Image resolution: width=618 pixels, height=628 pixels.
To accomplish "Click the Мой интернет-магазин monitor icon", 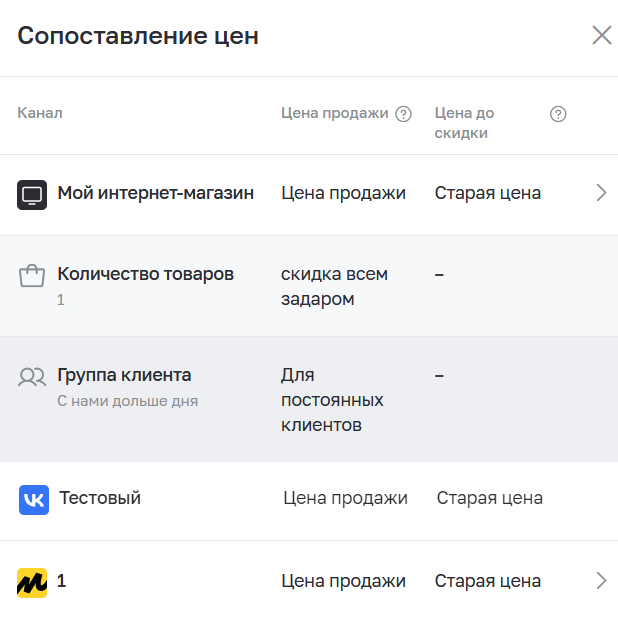I will pos(32,195).
